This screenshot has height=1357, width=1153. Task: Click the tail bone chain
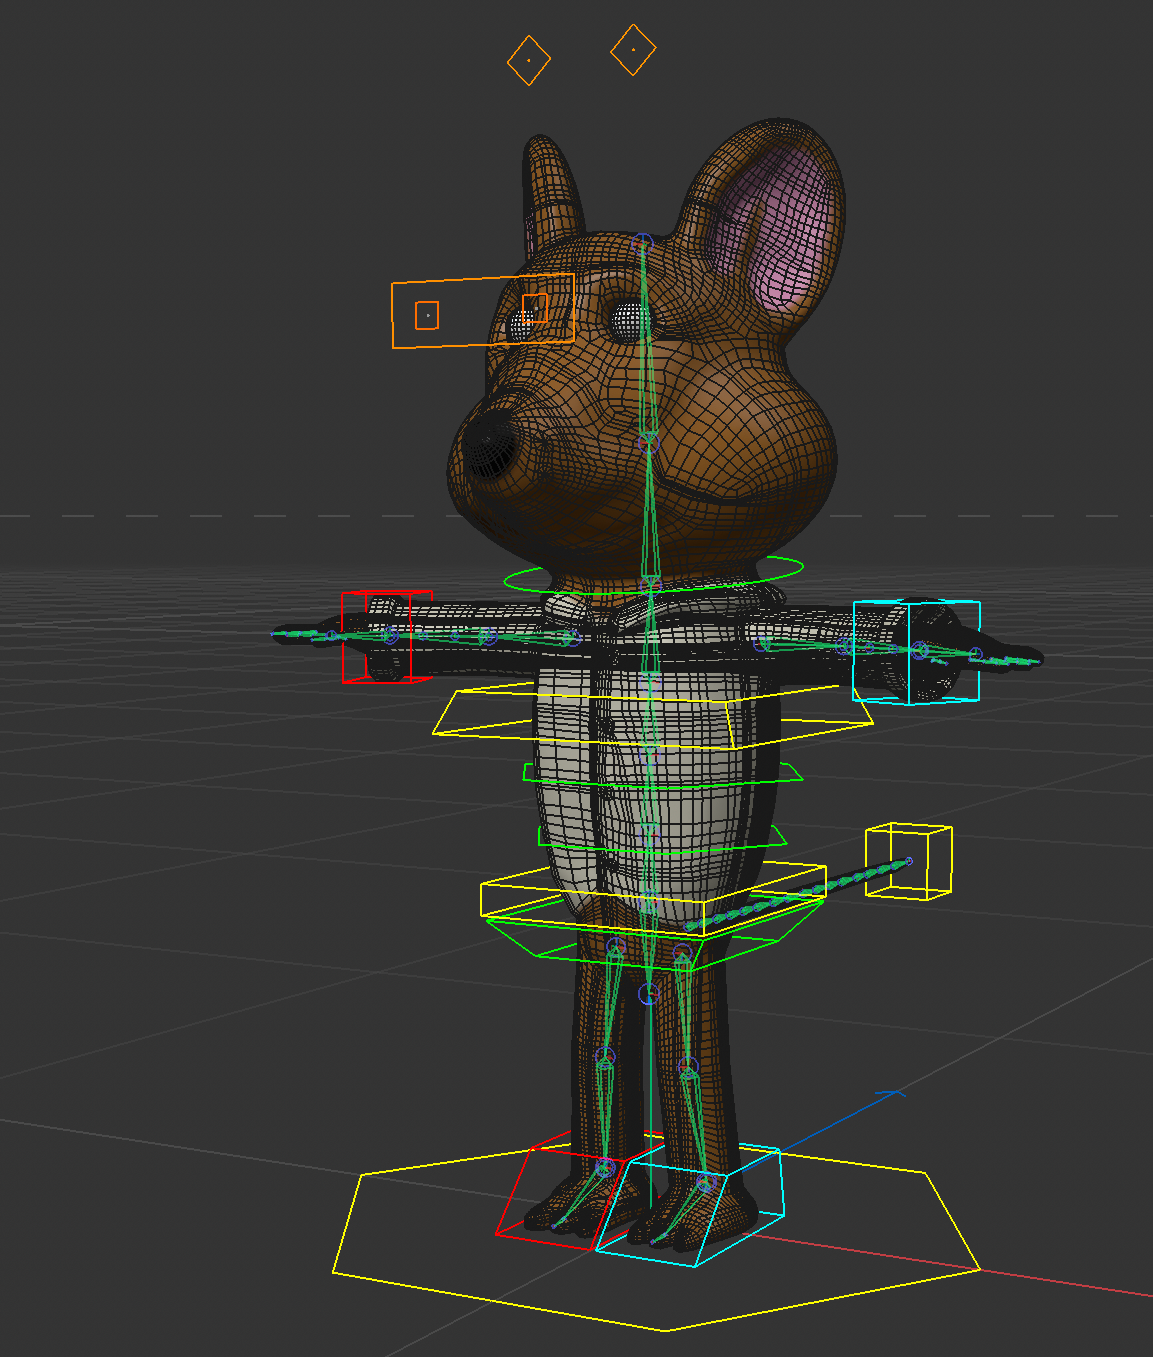pos(797,895)
